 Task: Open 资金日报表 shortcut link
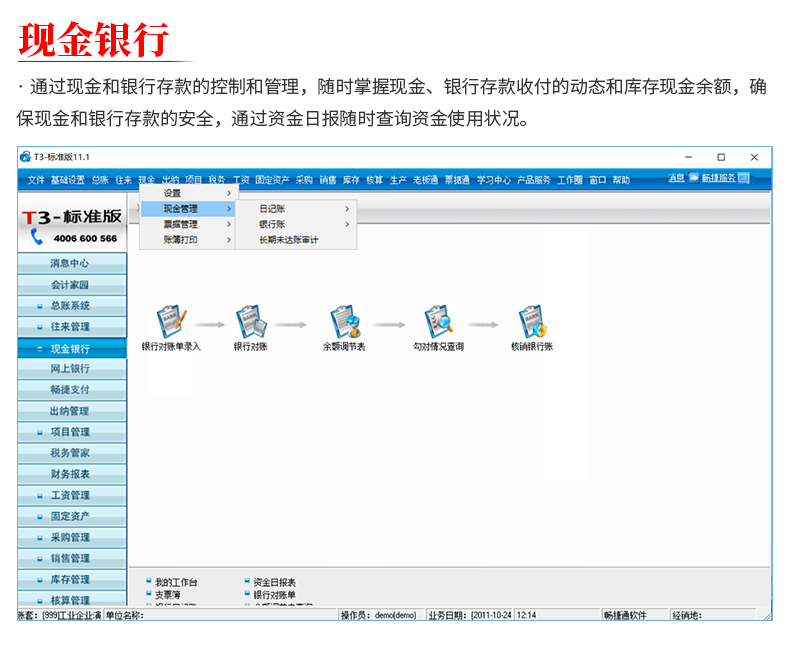pyautogui.click(x=274, y=582)
